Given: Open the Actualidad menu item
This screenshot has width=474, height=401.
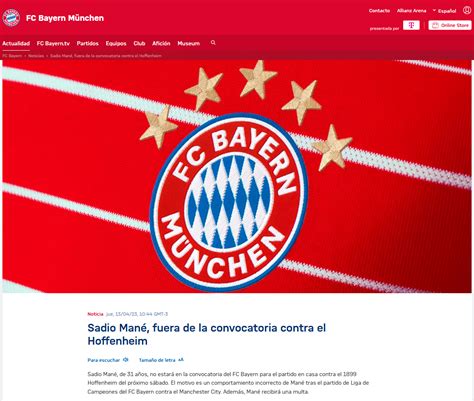Looking at the screenshot, I should [x=16, y=43].
